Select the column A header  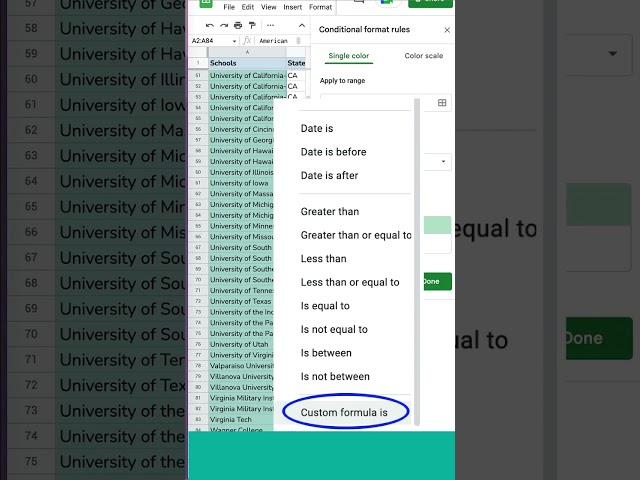tap(247, 52)
